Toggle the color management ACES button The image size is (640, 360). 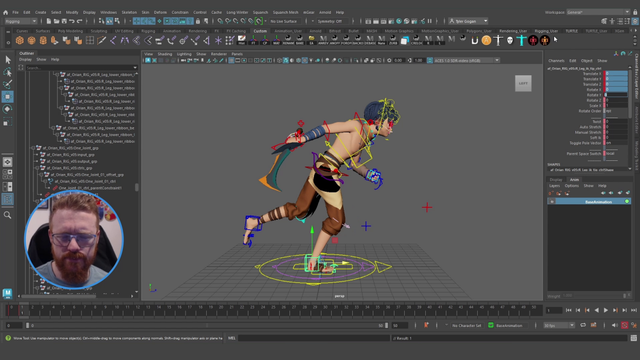coord(430,60)
